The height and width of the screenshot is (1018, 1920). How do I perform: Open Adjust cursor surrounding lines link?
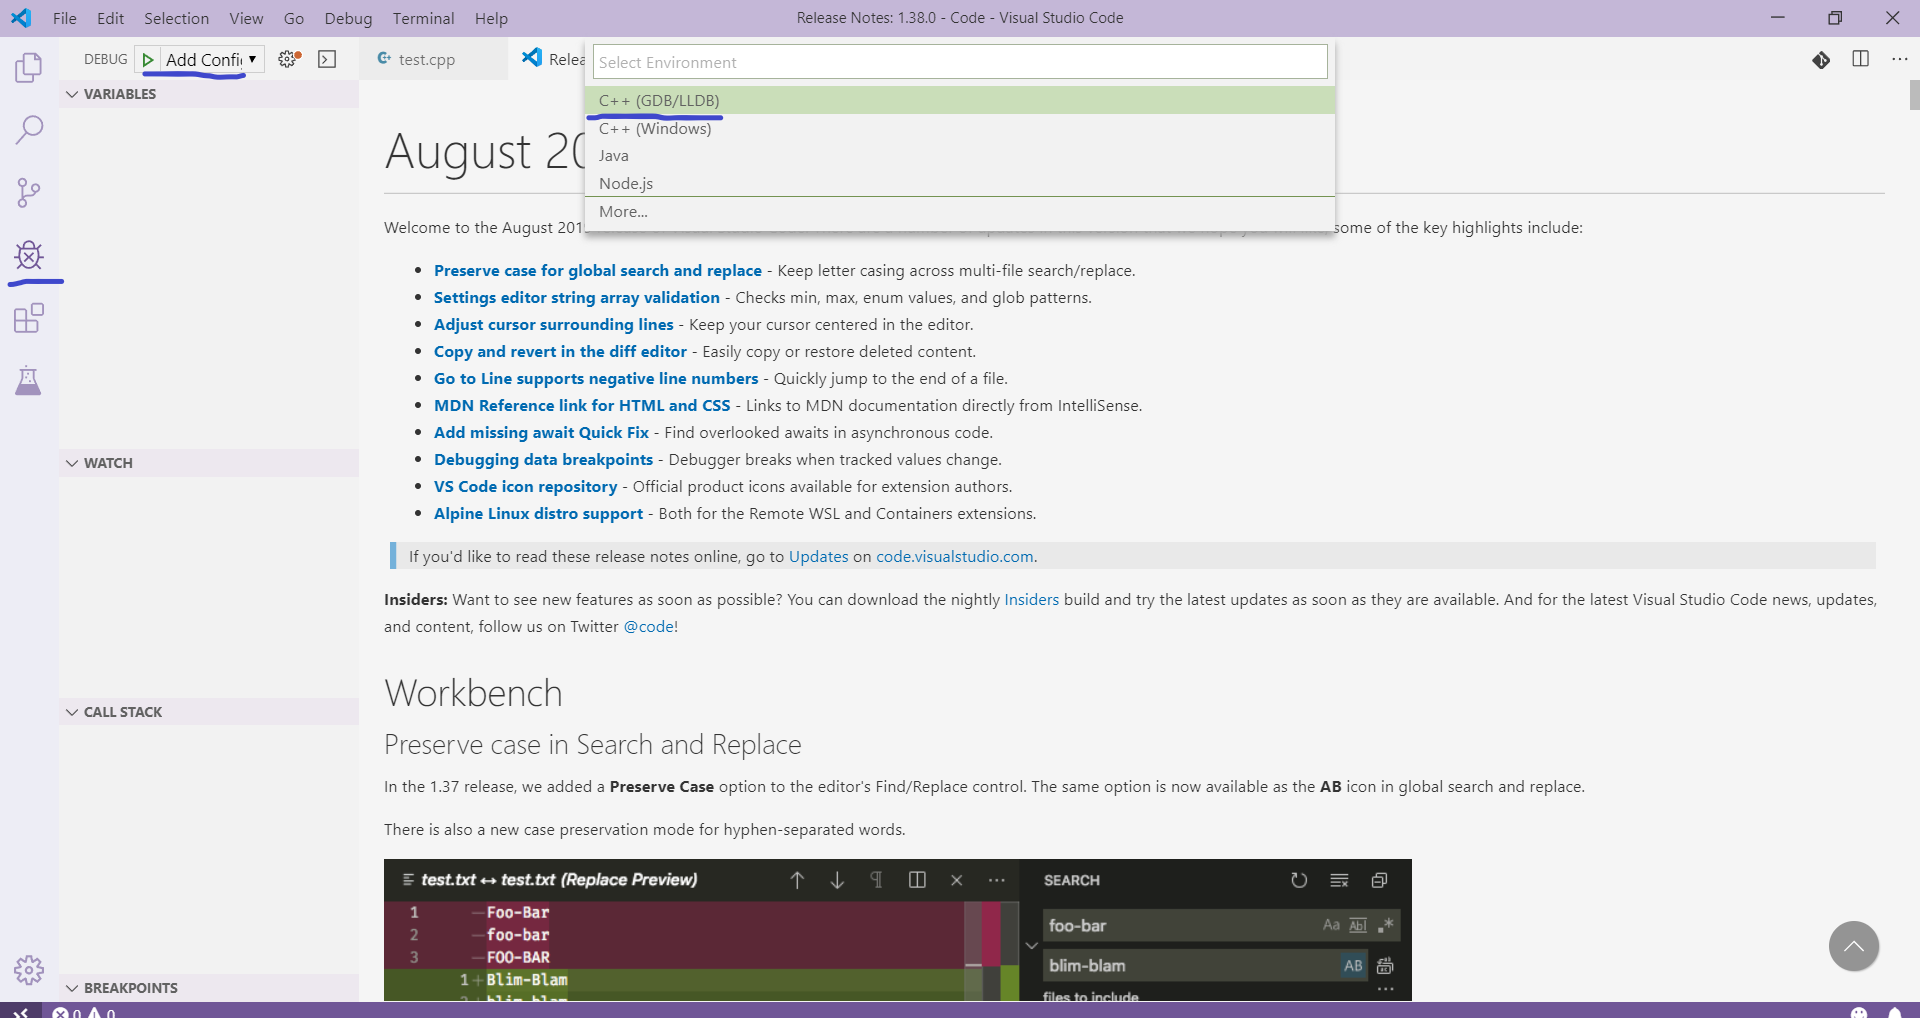click(554, 325)
